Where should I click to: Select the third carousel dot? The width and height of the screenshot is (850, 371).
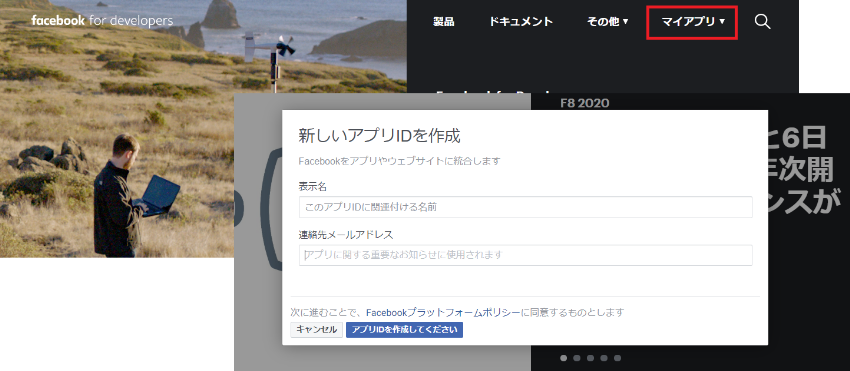[590, 358]
